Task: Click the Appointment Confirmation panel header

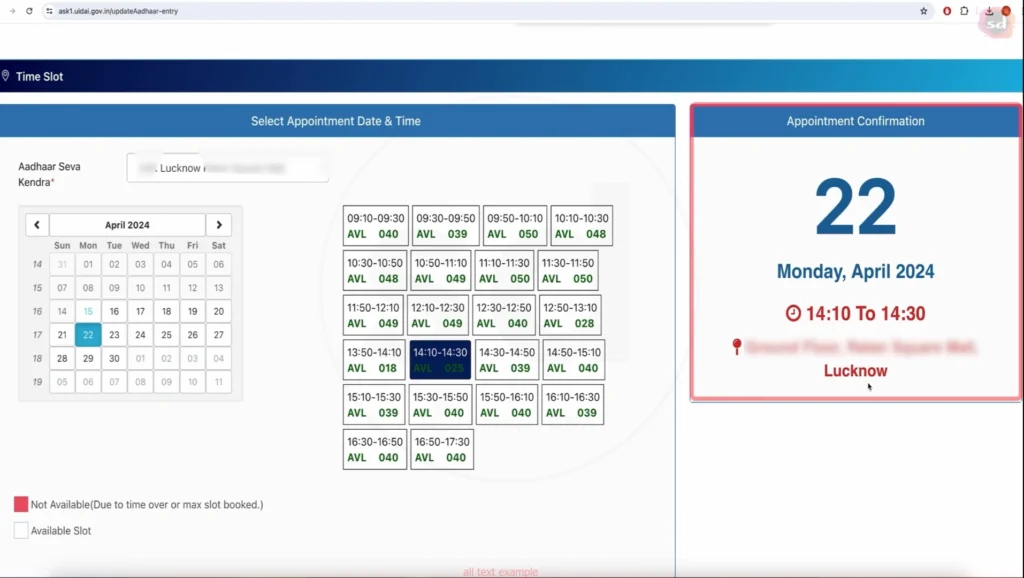Action: (x=855, y=121)
